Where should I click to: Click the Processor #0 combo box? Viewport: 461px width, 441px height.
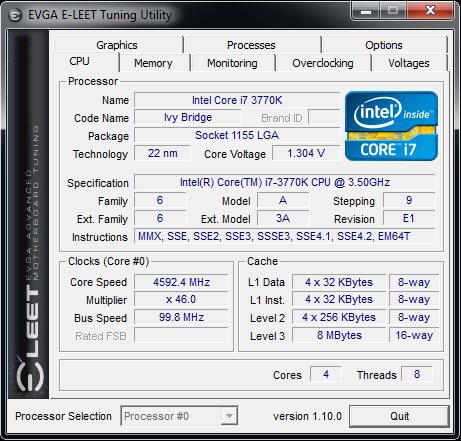tap(179, 416)
